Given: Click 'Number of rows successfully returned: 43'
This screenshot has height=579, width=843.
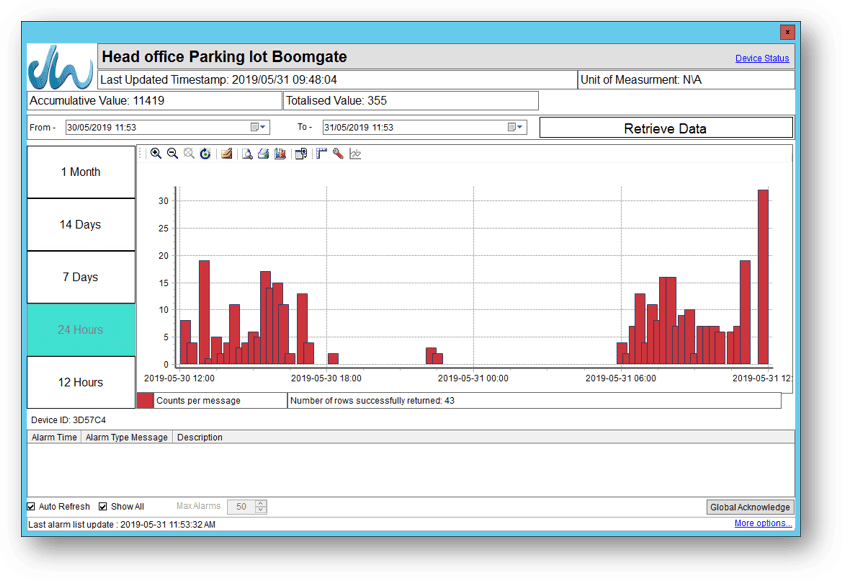Looking at the screenshot, I should point(372,401).
